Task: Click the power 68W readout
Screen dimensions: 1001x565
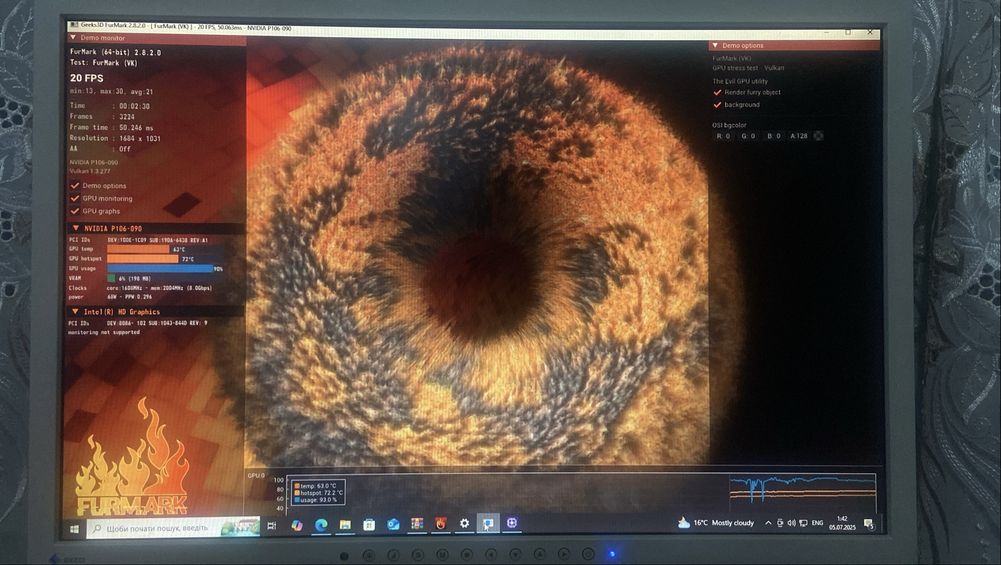Action: (x=129, y=297)
